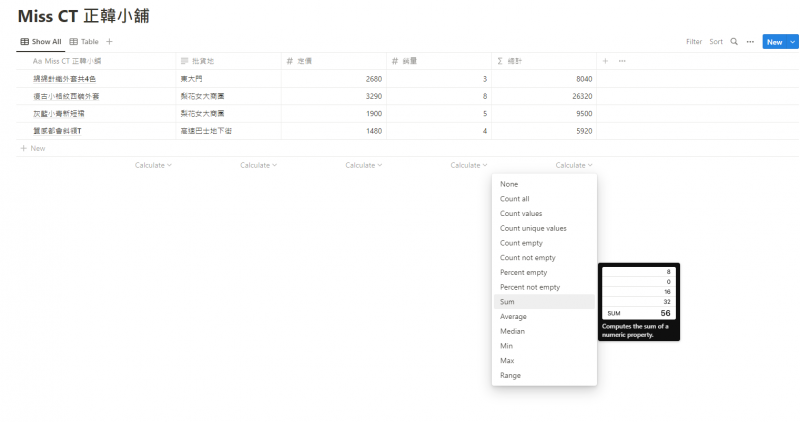Pick Max from the menu

(544, 361)
